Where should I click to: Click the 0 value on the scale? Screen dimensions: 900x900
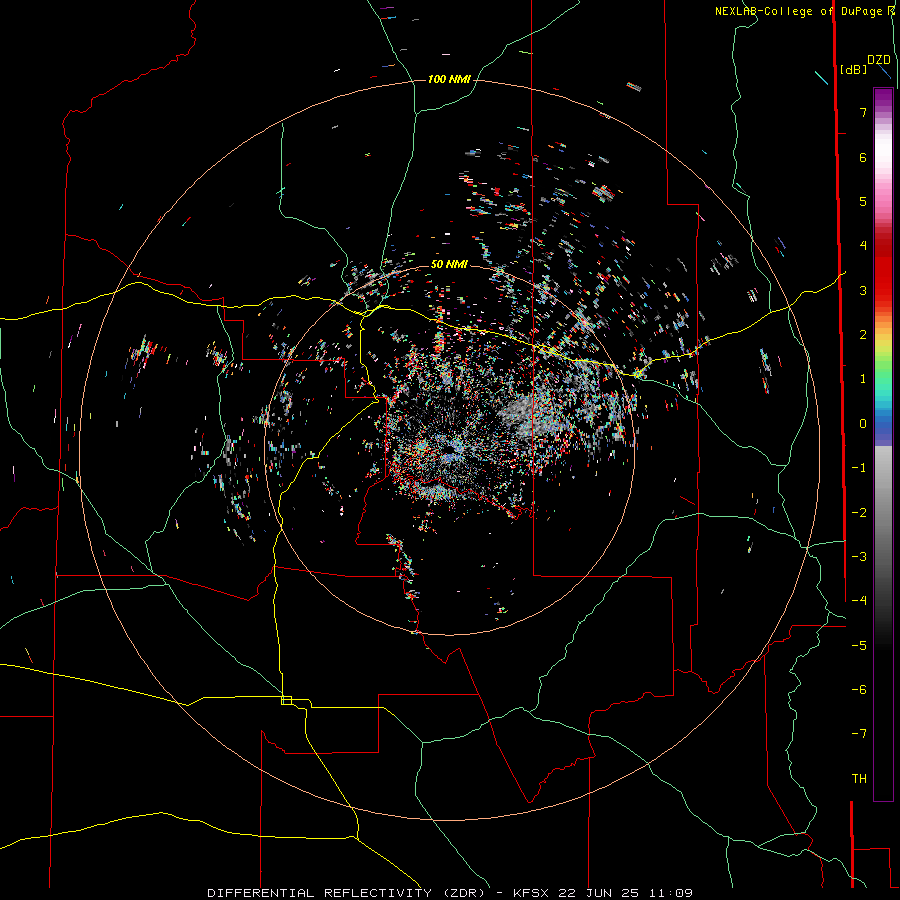coord(863,424)
